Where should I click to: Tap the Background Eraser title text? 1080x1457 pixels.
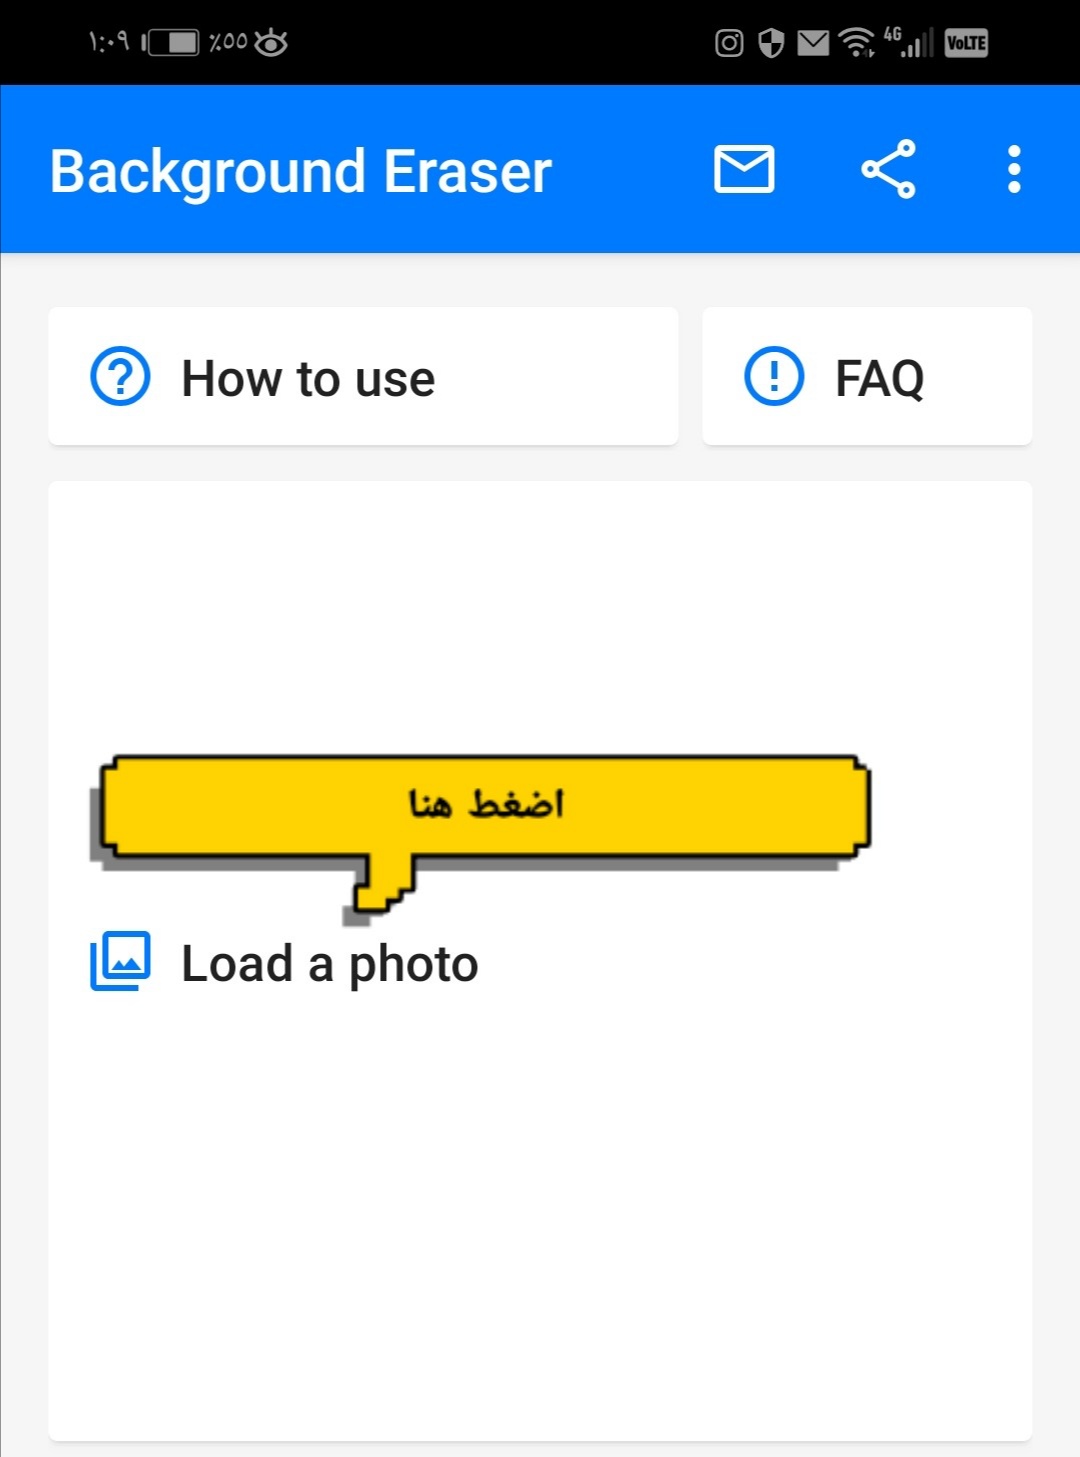300,172
